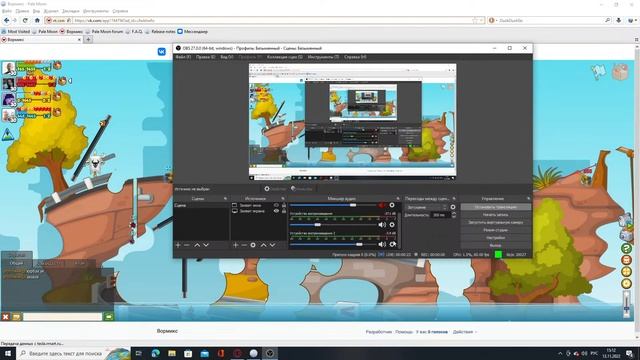The width and height of the screenshot is (640, 360).
Task: Unmute the muted red speaker in audio mixer
Action: (382, 205)
